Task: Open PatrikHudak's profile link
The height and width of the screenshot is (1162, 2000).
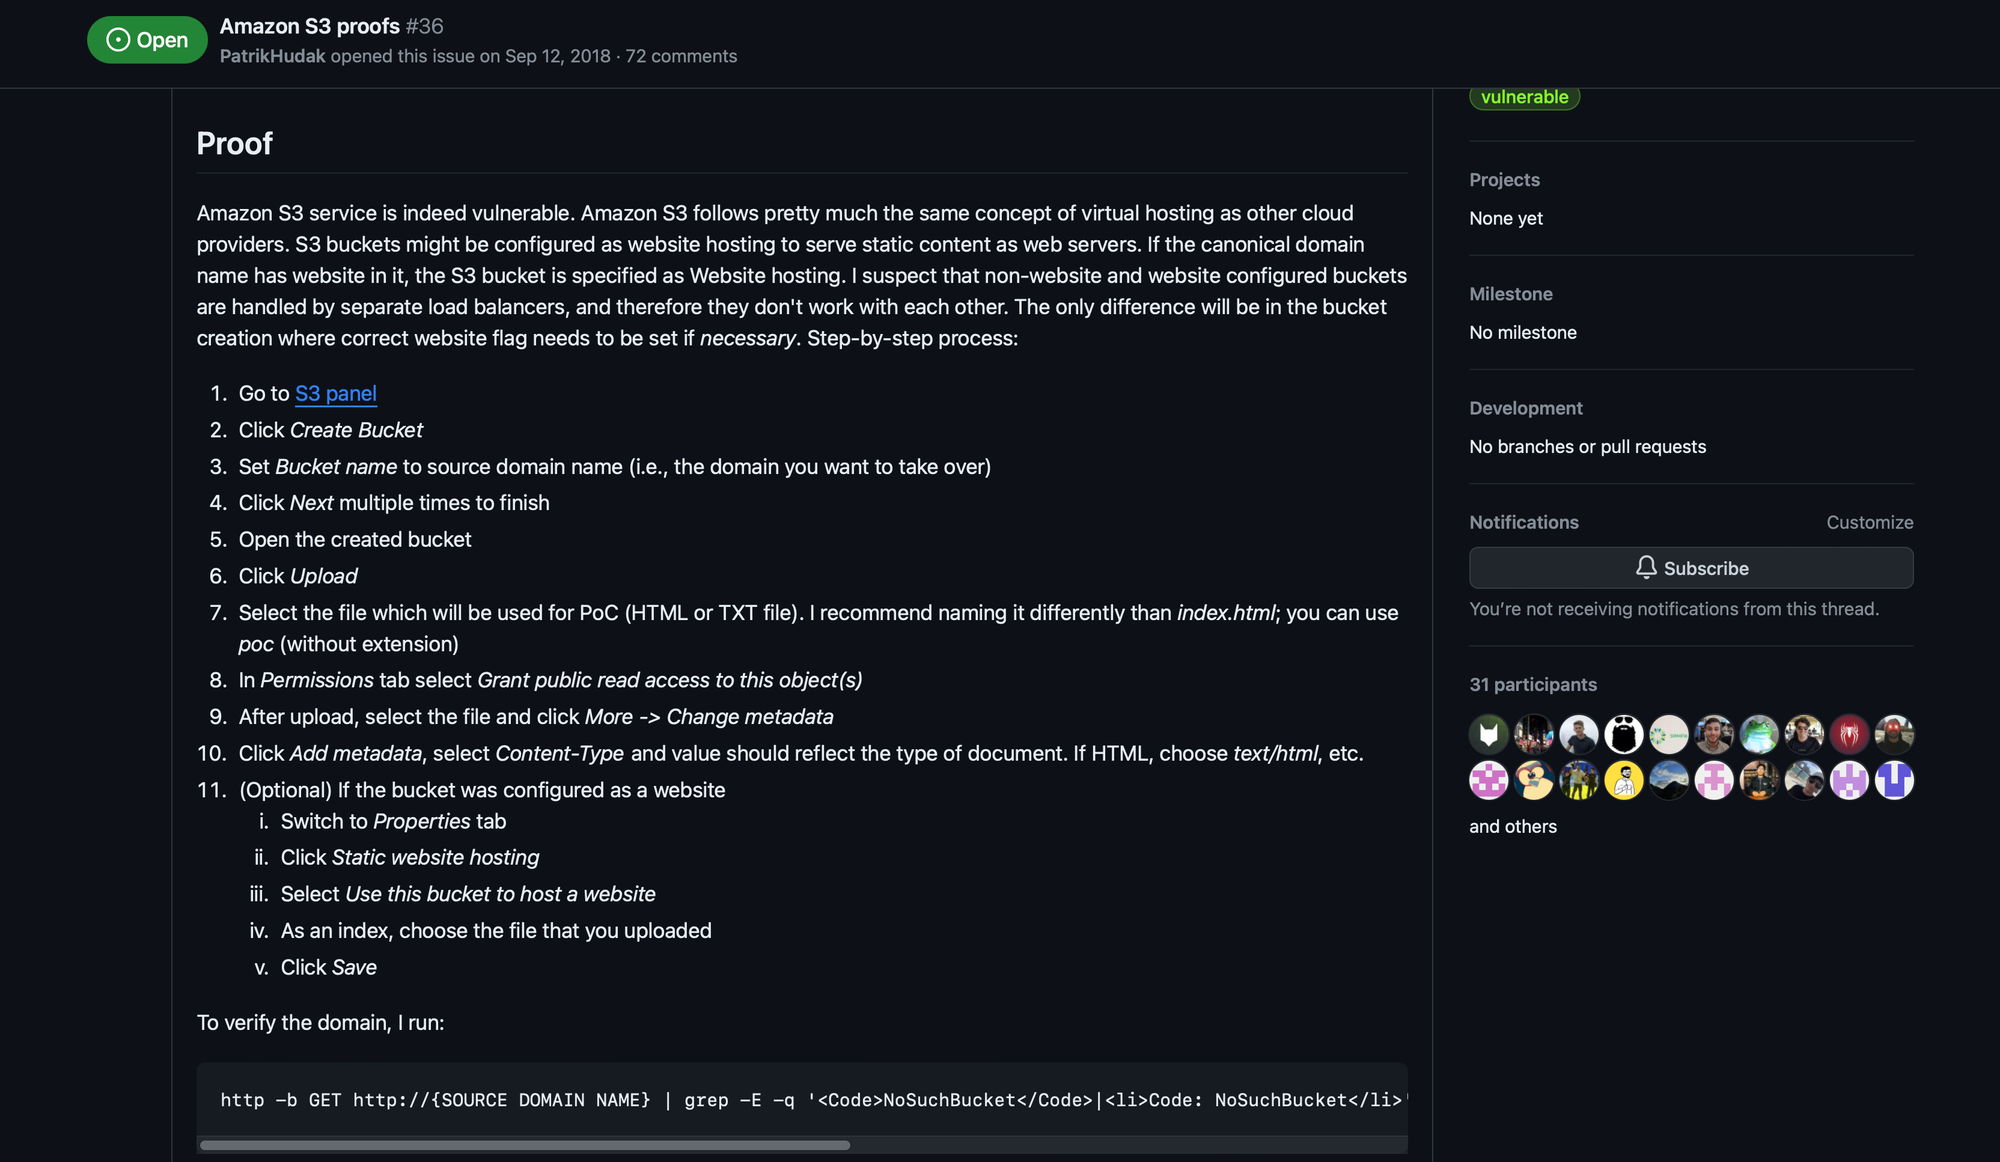Action: 272,56
